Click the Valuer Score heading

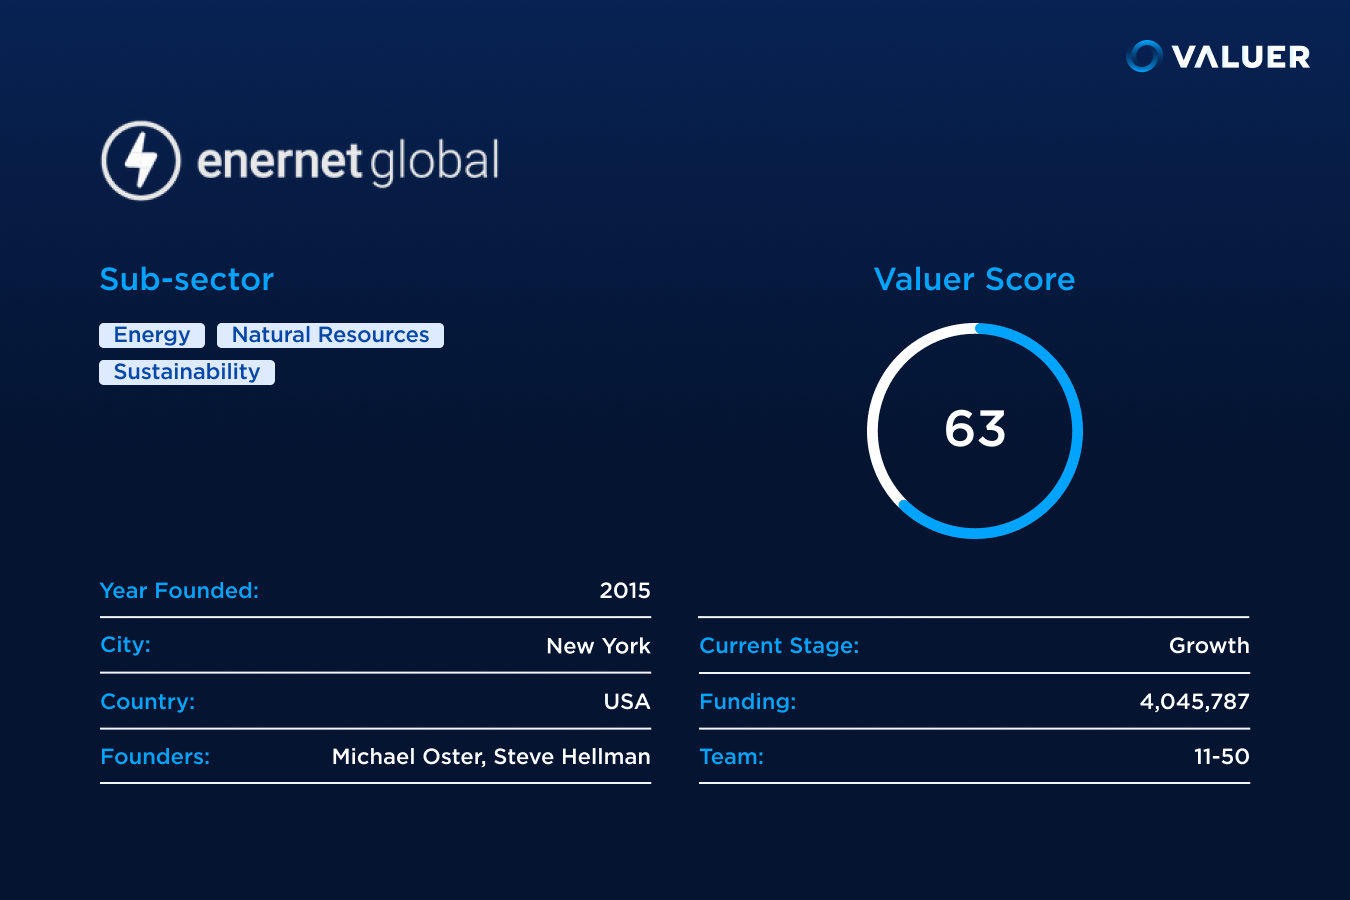point(974,279)
